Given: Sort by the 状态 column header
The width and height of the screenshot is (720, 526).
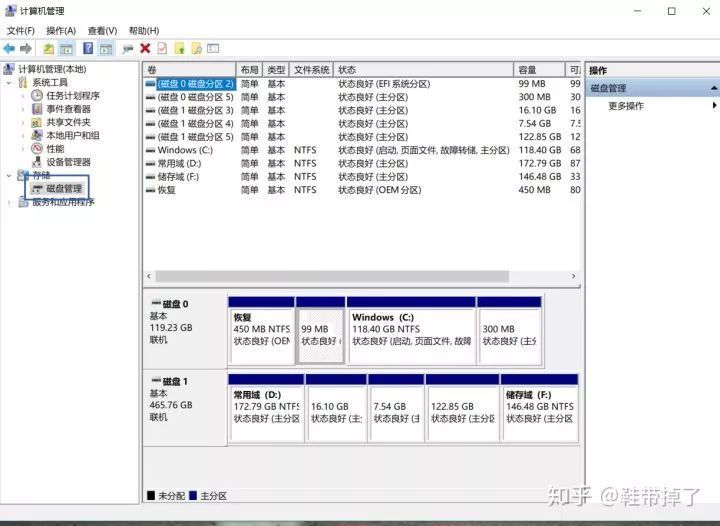Looking at the screenshot, I should tap(423, 70).
